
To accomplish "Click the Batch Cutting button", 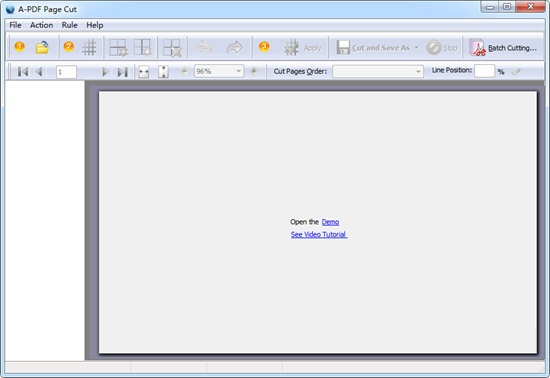I will point(503,48).
